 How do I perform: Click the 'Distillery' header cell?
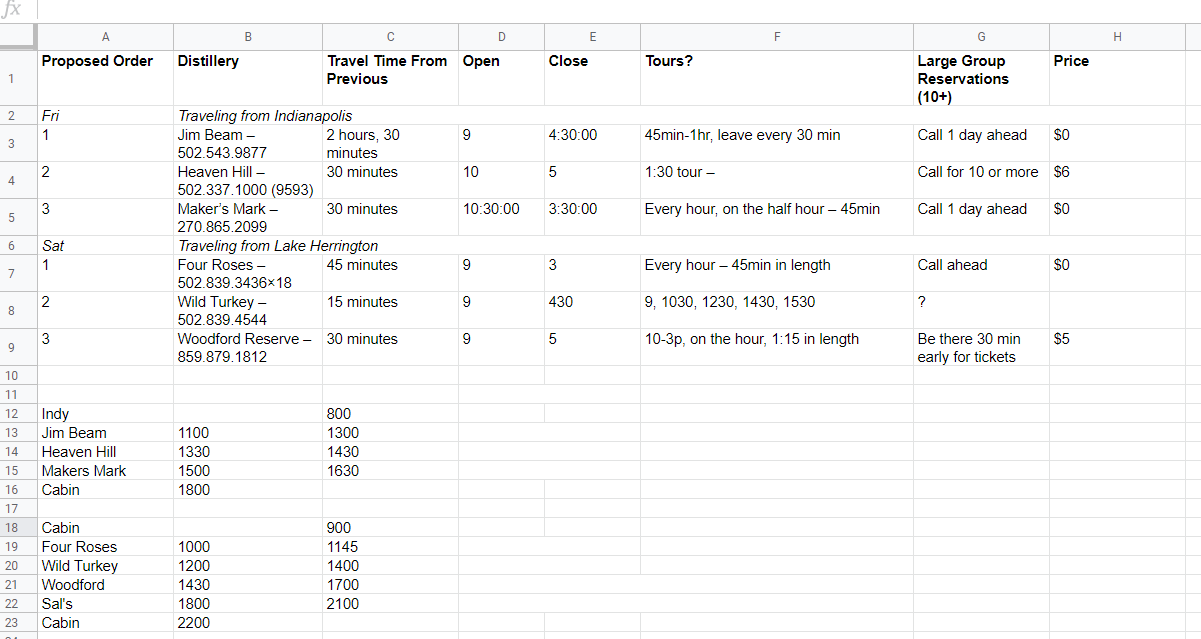click(x=248, y=78)
